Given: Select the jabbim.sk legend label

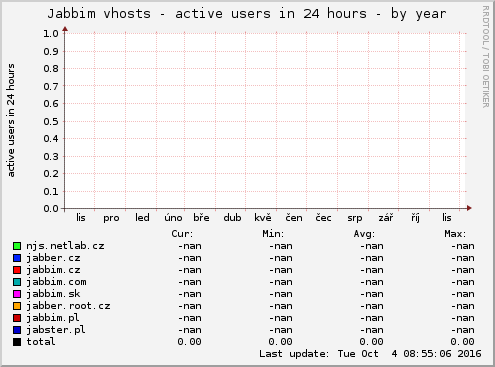Looking at the screenshot, I should point(53,294).
